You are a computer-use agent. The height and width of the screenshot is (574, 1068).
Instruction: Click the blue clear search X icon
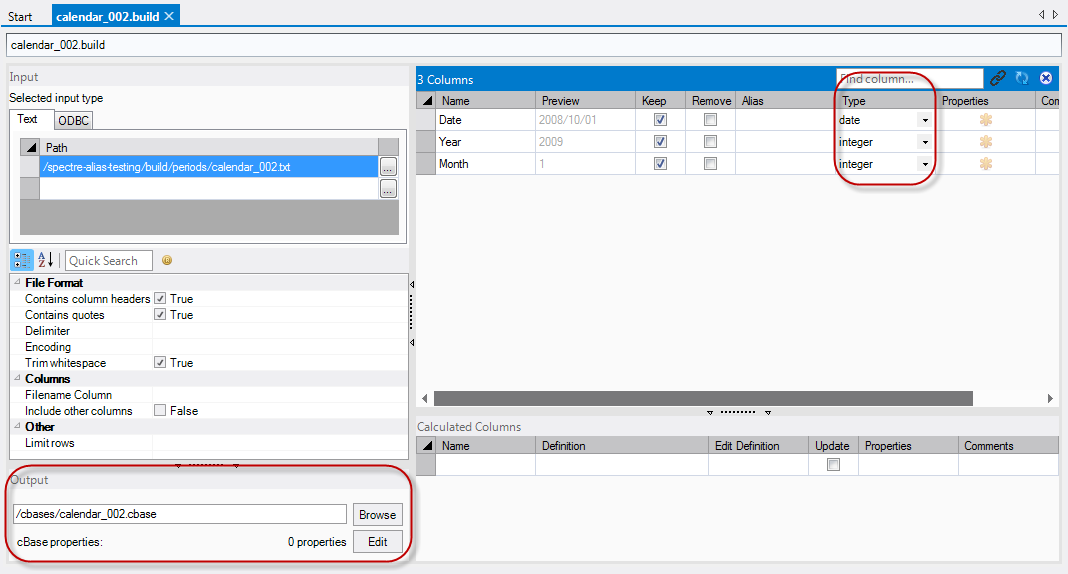tap(1046, 78)
